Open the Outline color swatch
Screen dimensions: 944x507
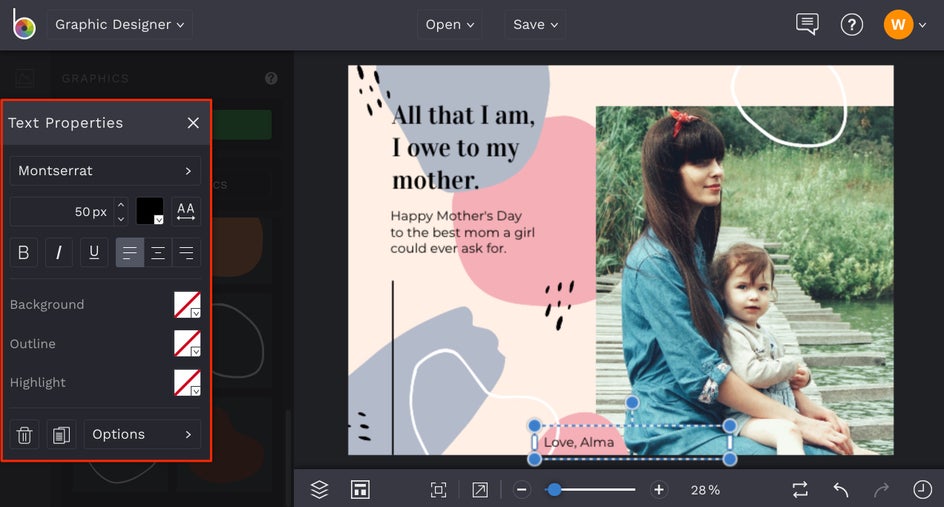(x=187, y=343)
